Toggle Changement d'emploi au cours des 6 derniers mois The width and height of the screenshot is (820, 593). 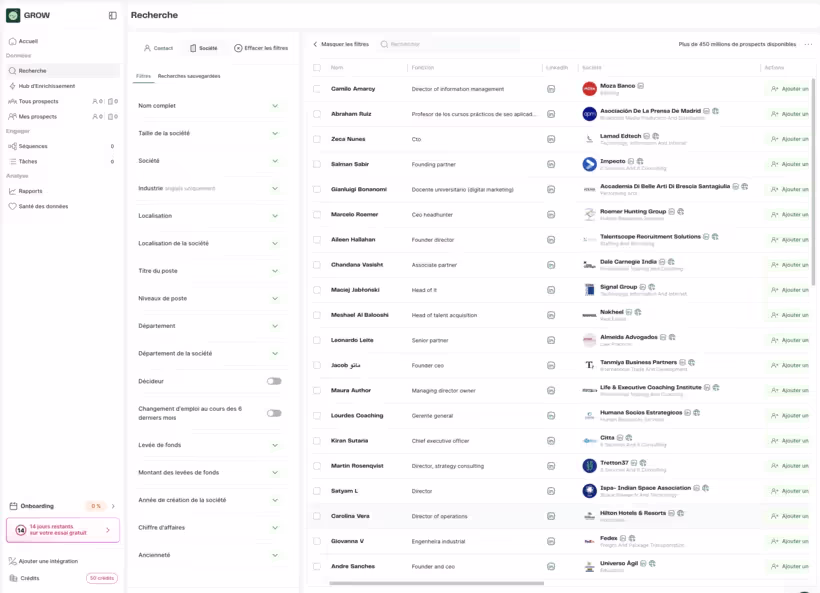pos(274,413)
